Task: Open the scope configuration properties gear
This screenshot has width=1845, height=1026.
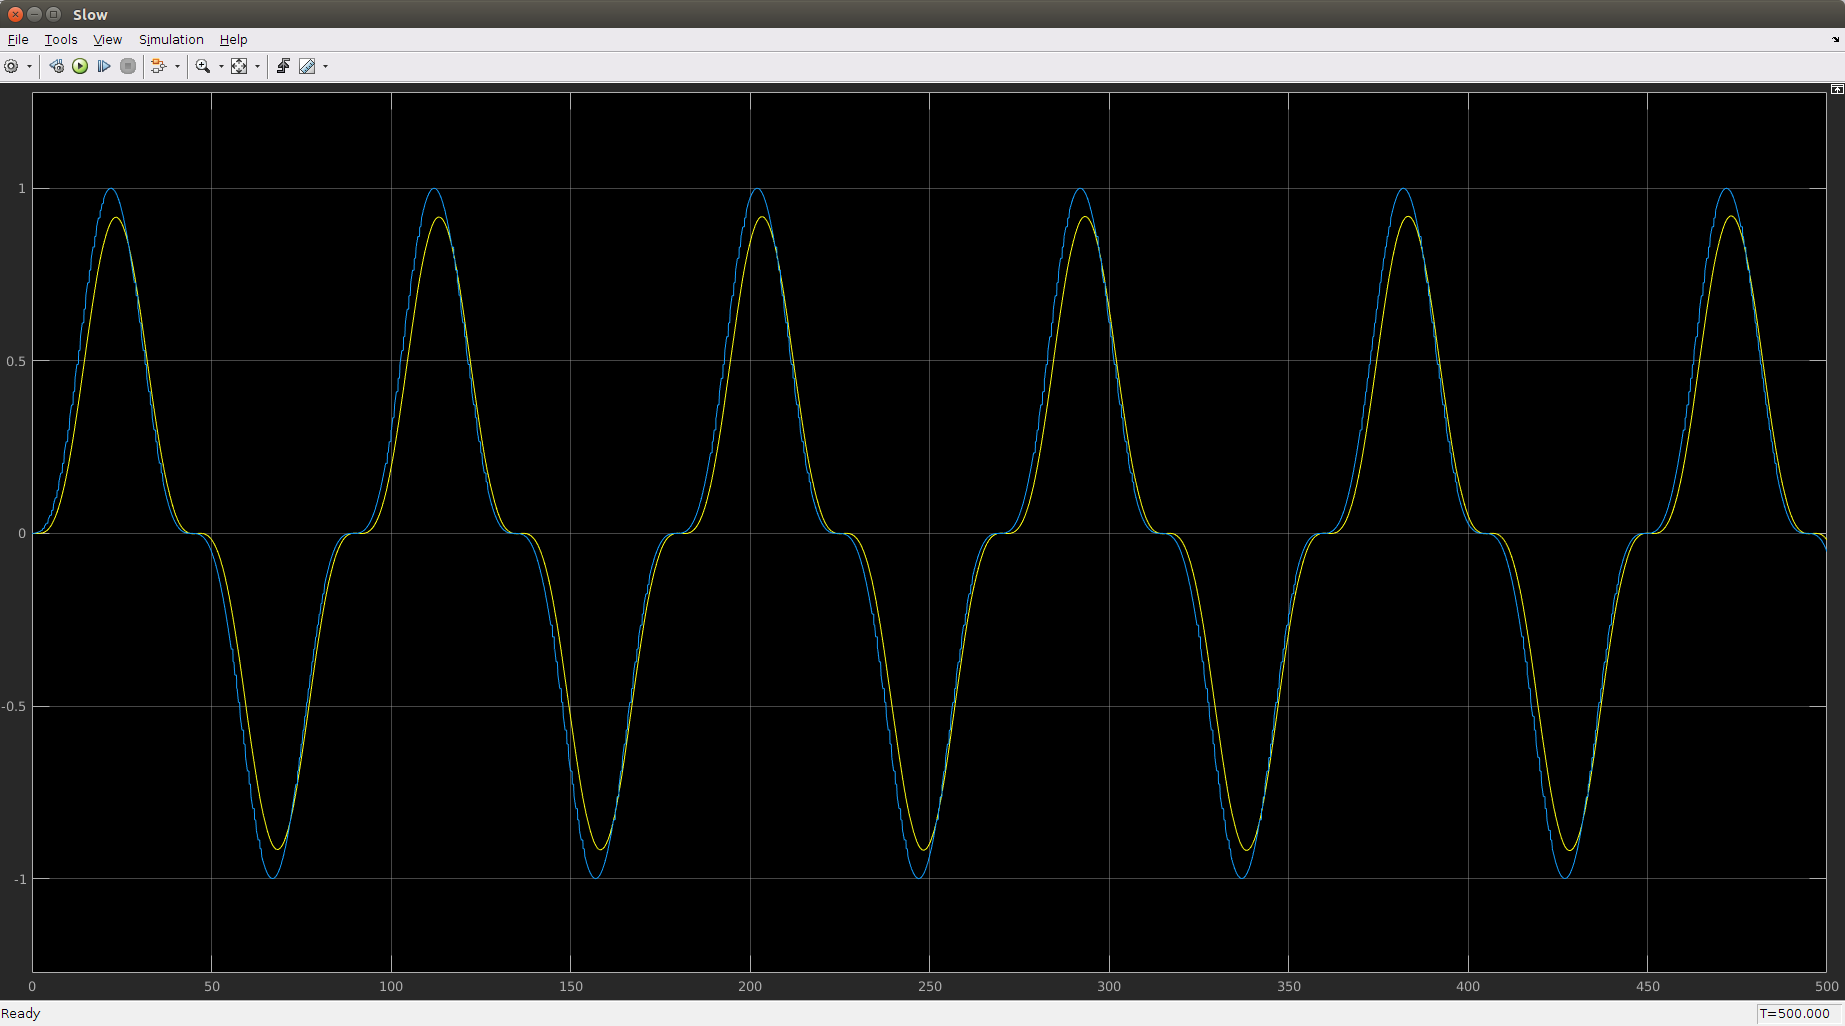Action: coord(11,66)
